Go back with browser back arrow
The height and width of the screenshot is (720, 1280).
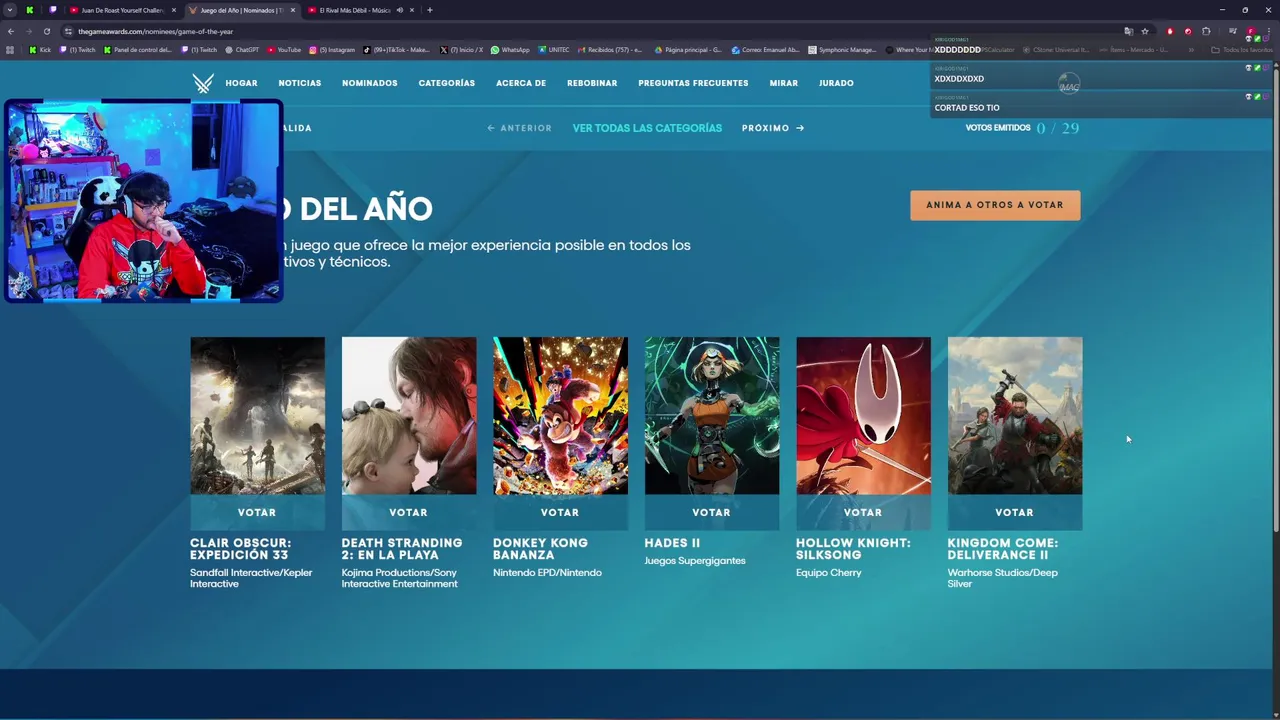(x=10, y=31)
